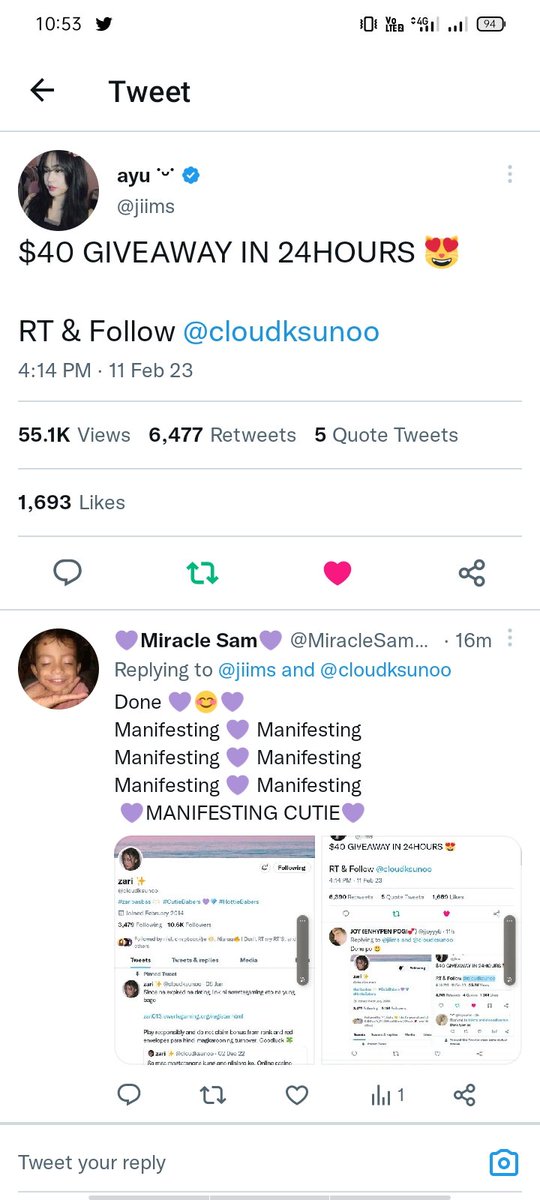Toggle the green retweet icon on main tweet
Viewport: 540px width, 1200px height.
coord(202,572)
